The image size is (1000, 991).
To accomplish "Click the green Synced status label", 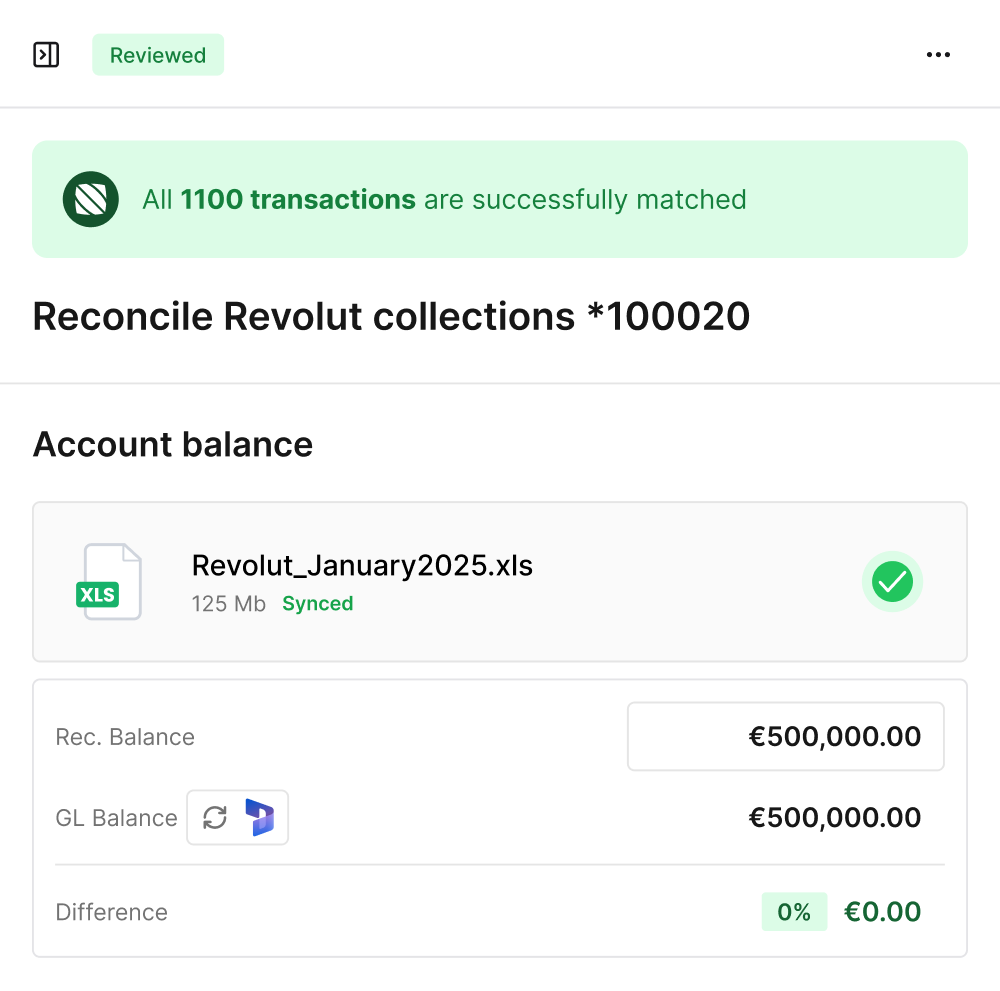I will point(317,604).
